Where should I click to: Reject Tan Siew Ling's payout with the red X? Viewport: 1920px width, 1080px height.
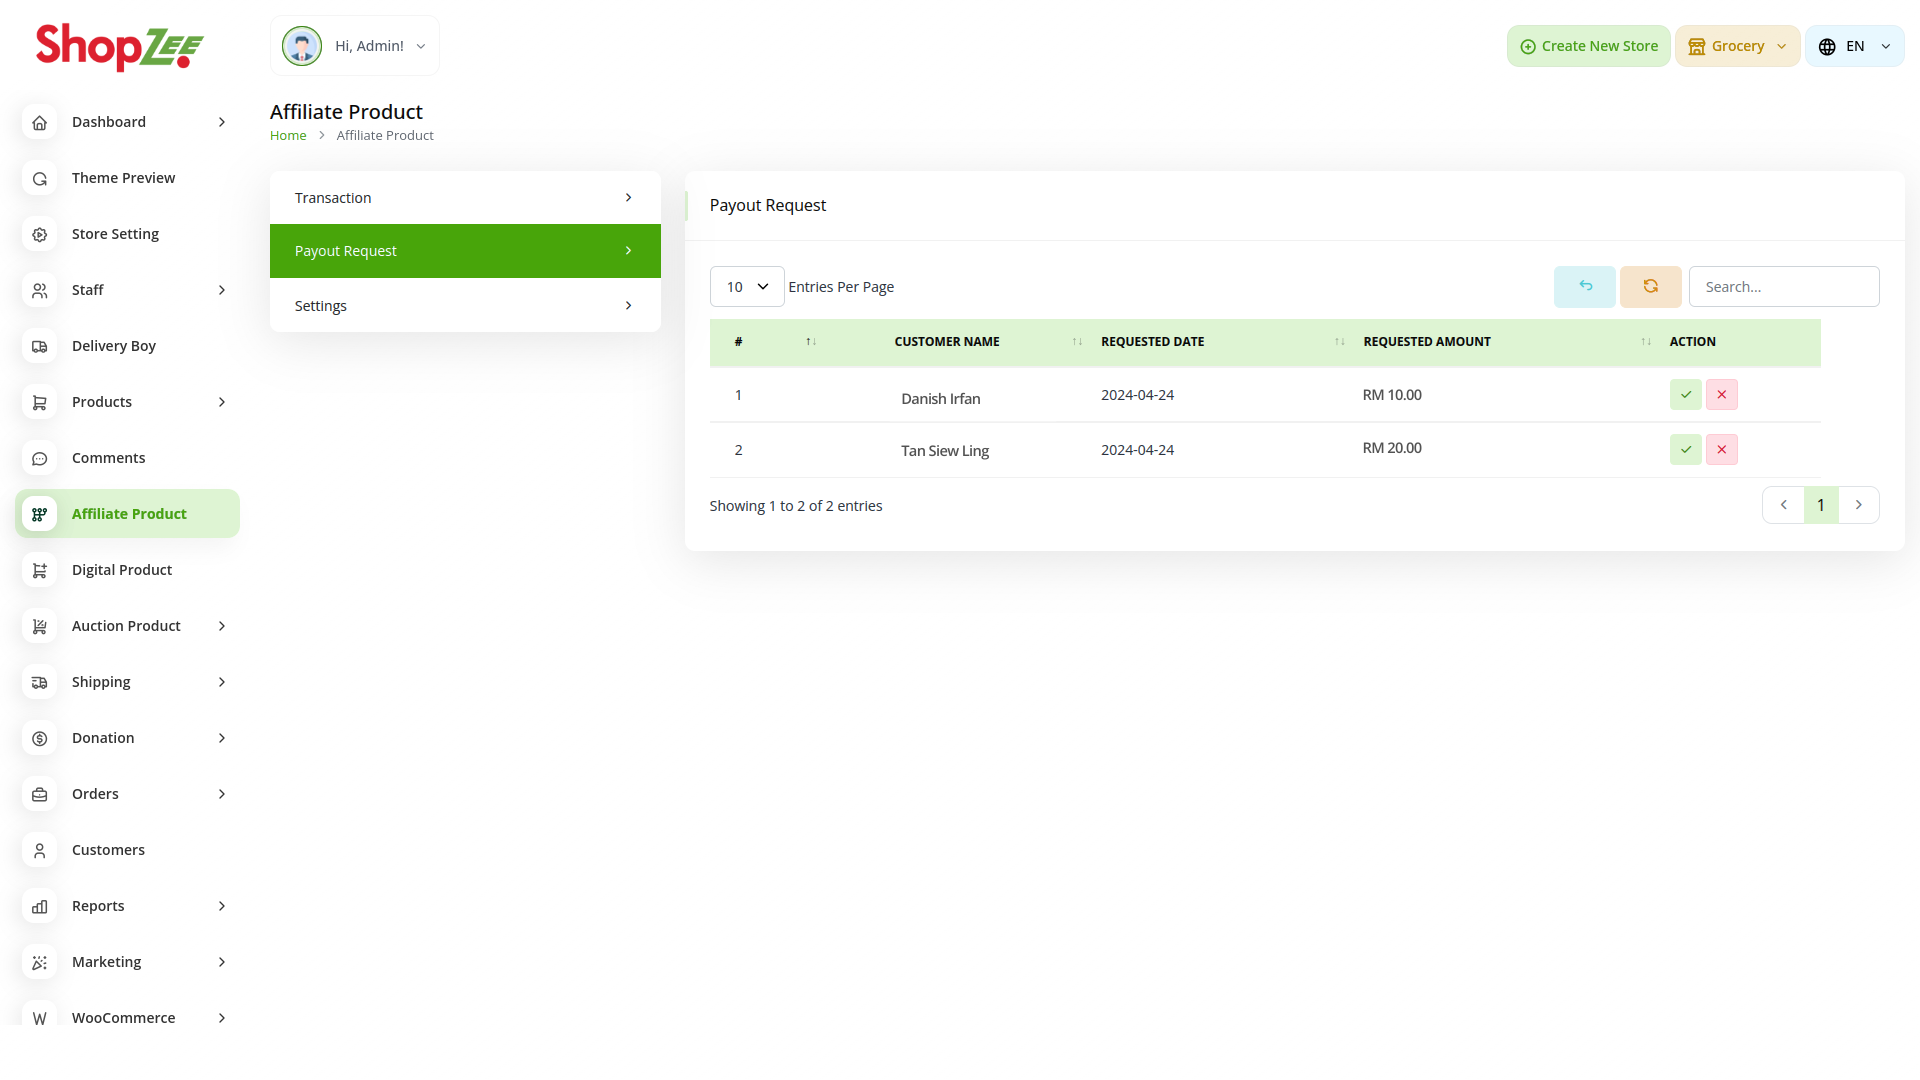click(x=1721, y=449)
